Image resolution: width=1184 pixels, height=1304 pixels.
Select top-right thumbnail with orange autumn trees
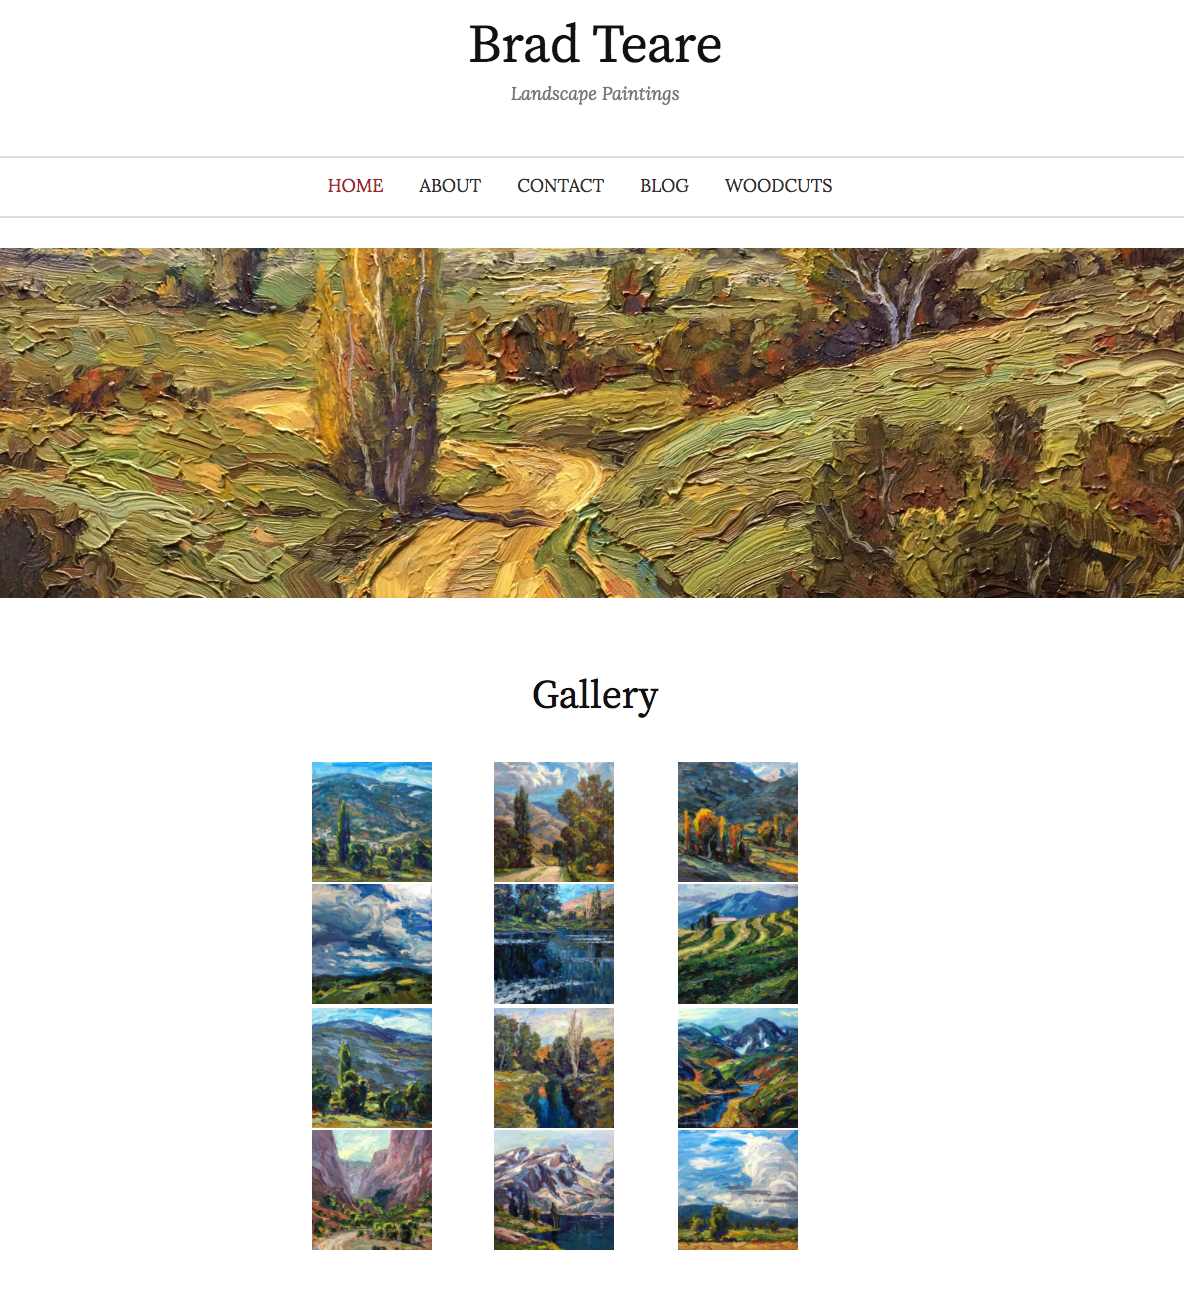coord(738,822)
